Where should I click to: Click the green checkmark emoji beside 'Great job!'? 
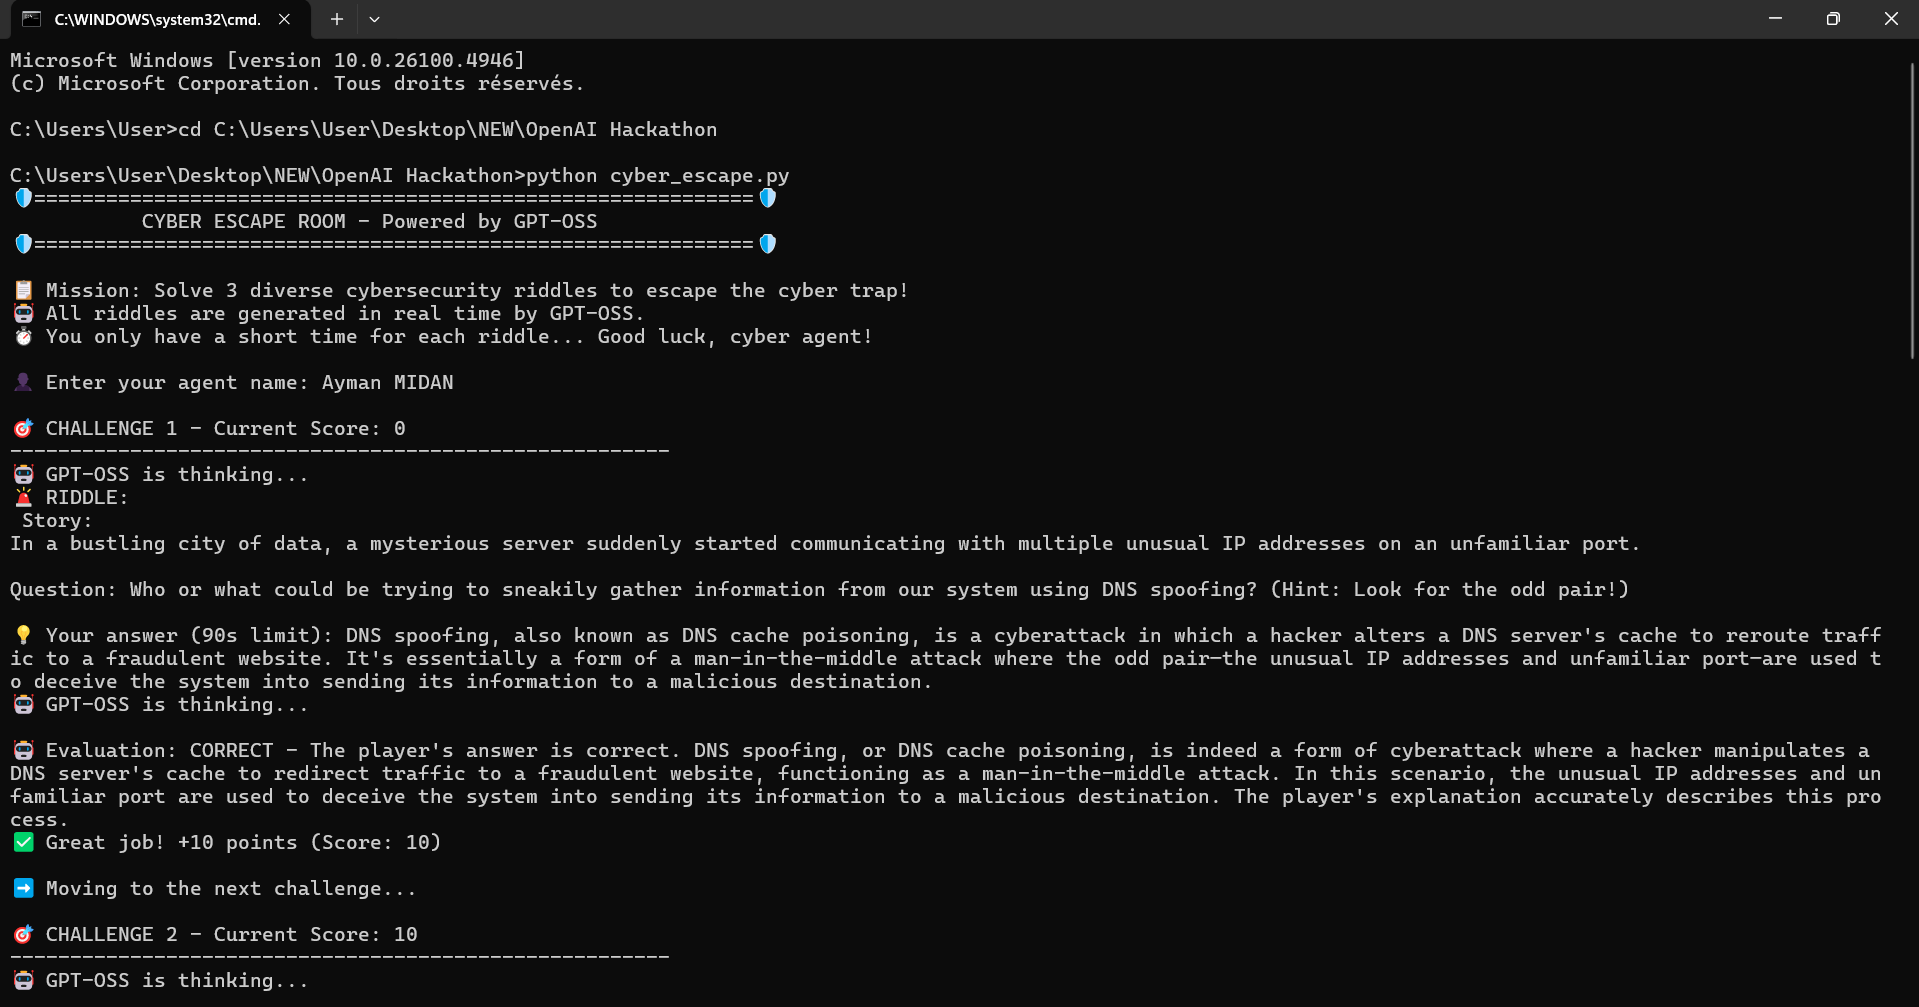coord(23,843)
